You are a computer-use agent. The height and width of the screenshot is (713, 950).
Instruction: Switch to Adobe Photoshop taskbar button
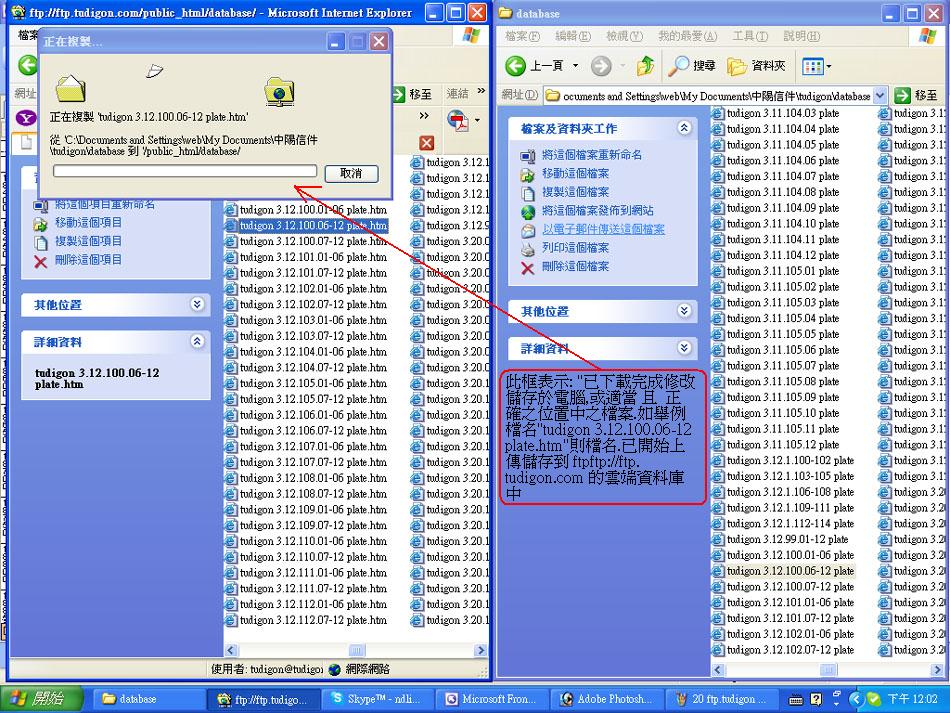point(606,699)
